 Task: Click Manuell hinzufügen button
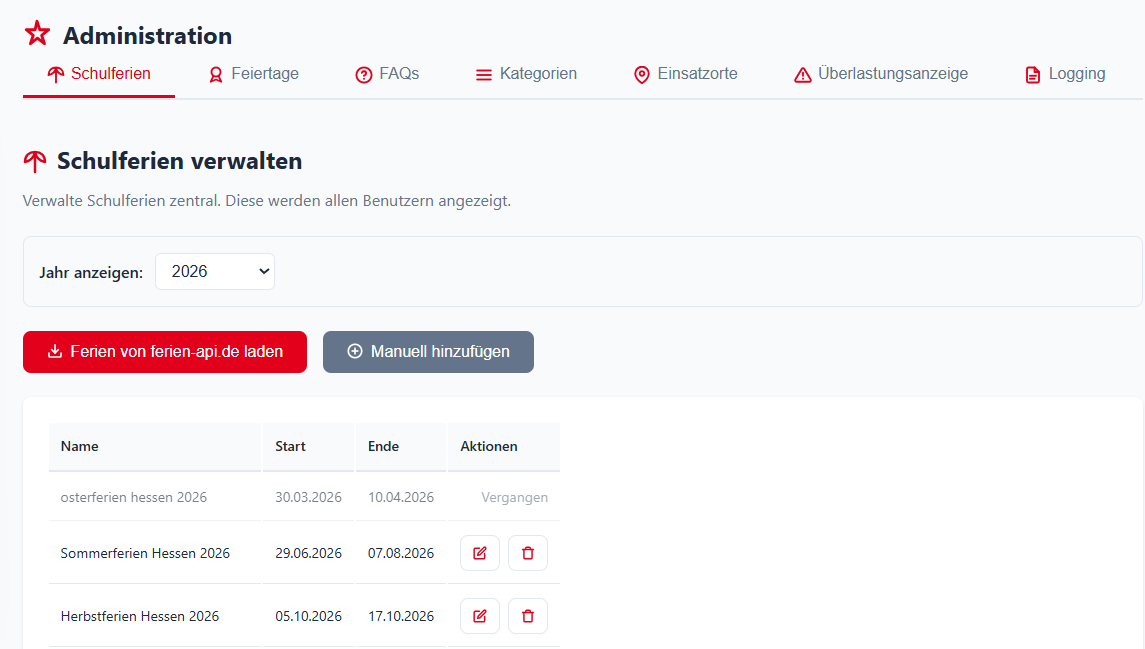428,352
